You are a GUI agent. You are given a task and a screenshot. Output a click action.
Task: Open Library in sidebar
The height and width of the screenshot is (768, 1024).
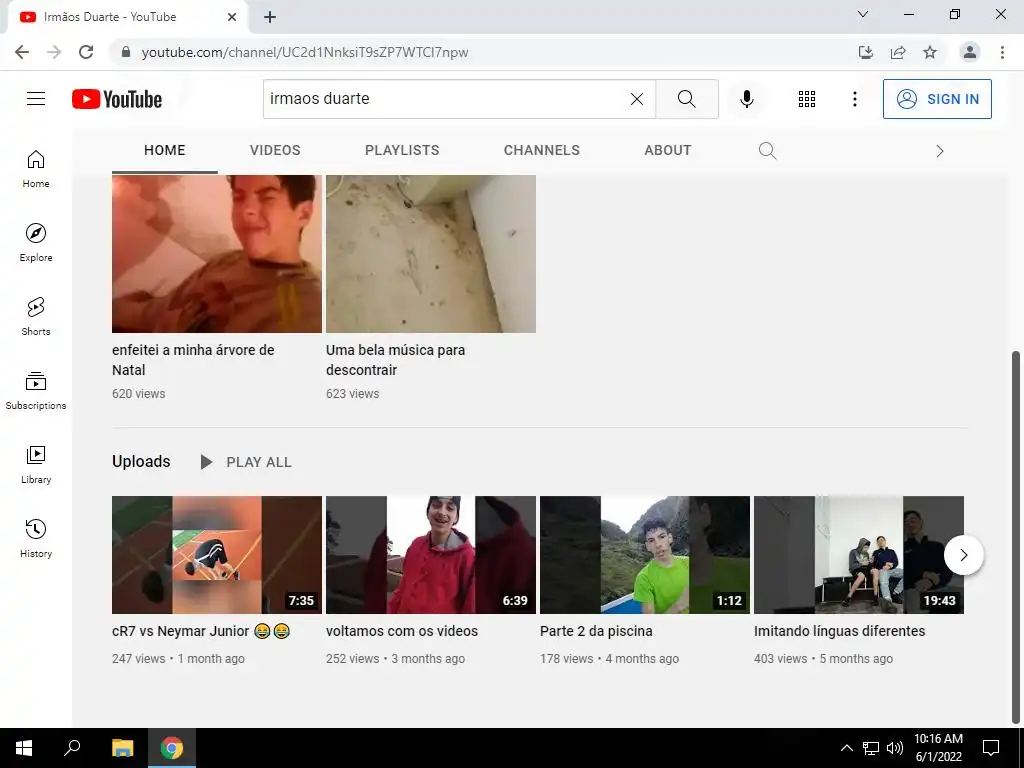pyautogui.click(x=36, y=464)
